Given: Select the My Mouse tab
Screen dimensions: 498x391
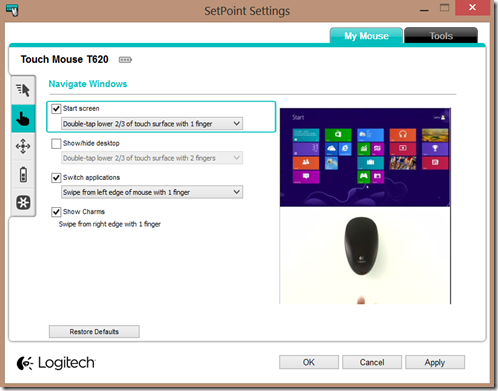Looking at the screenshot, I should [x=366, y=36].
